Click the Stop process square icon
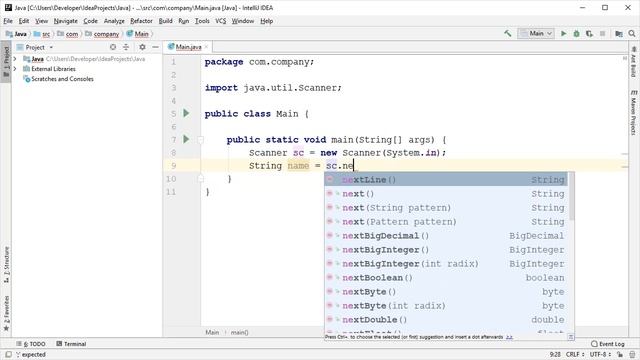The height and width of the screenshot is (360, 640). [x=602, y=33]
